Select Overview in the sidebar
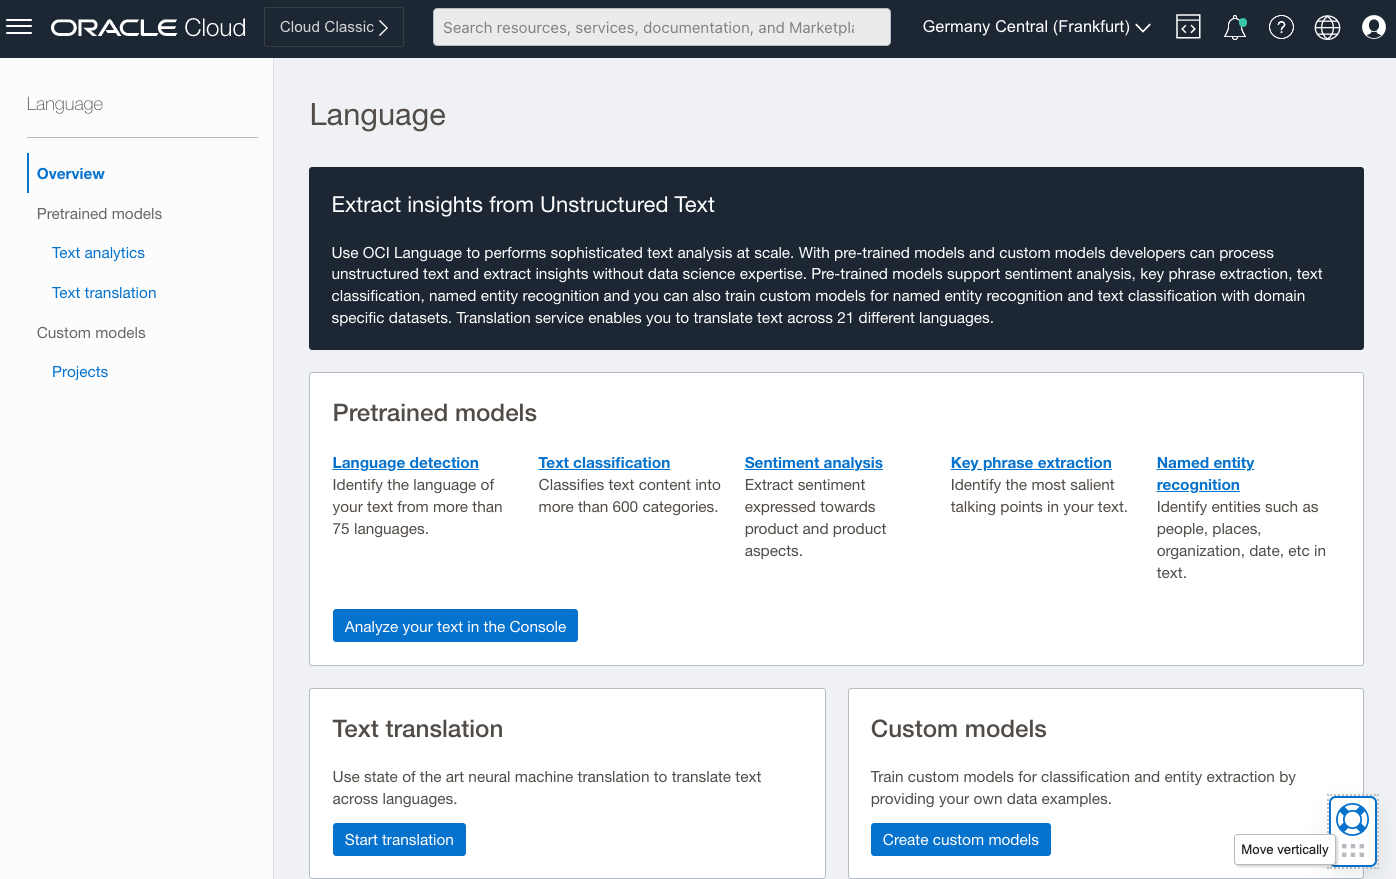The image size is (1396, 879). 71,173
